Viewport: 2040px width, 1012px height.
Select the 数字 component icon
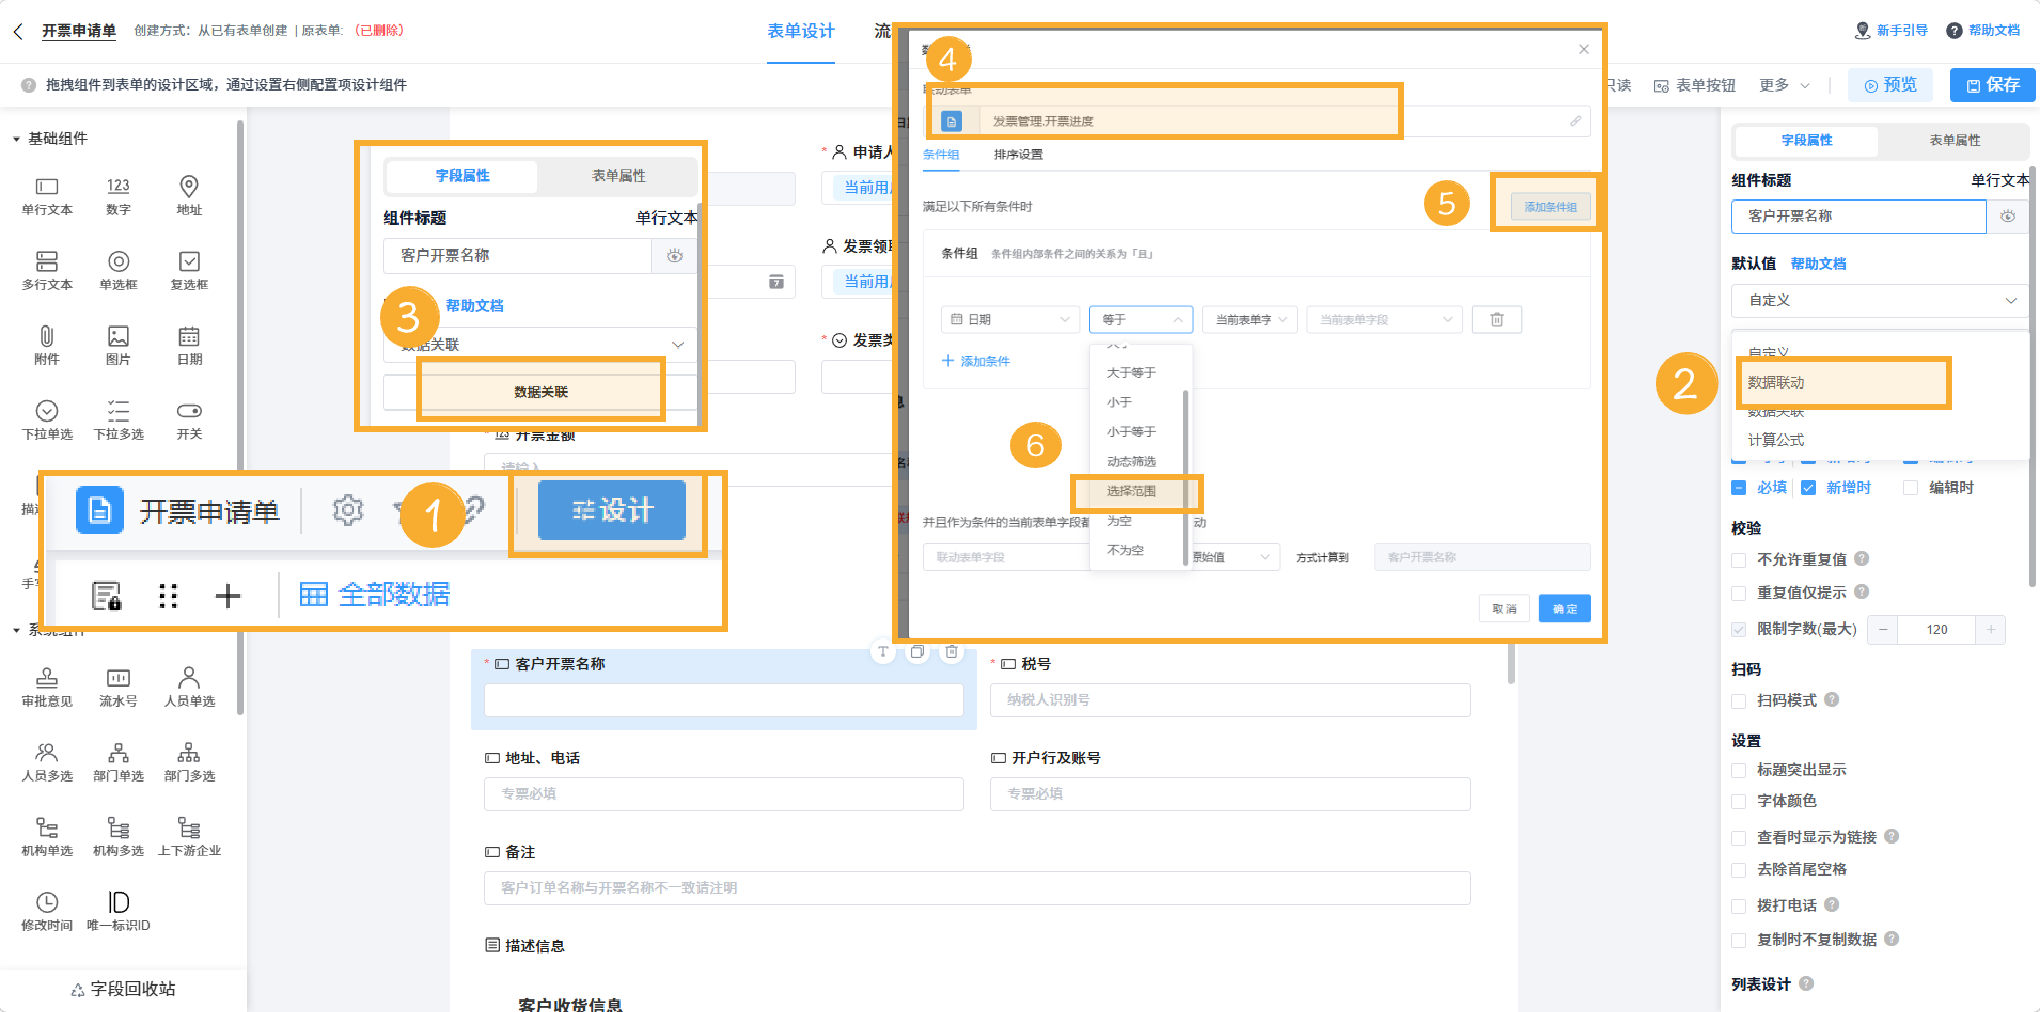(x=118, y=195)
